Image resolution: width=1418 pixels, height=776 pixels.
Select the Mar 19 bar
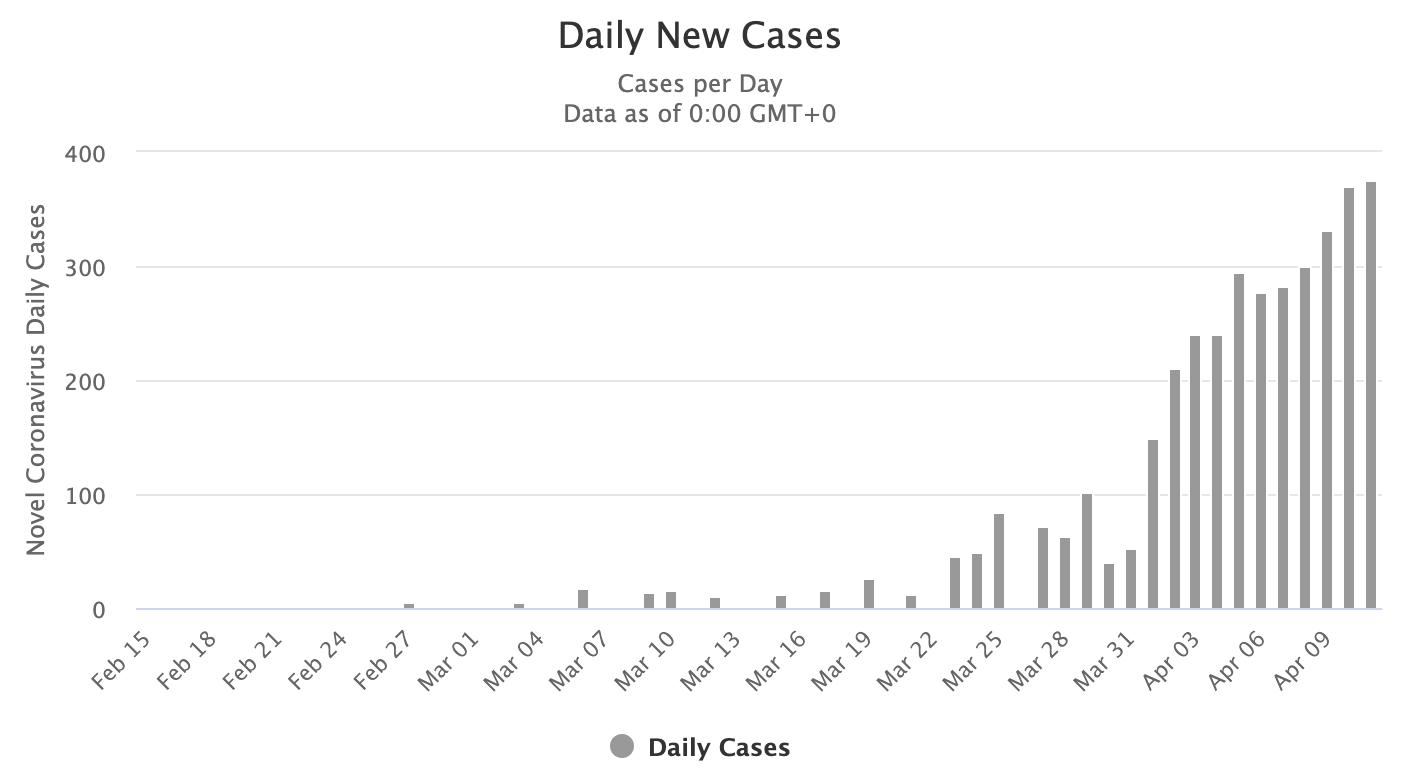tap(868, 594)
